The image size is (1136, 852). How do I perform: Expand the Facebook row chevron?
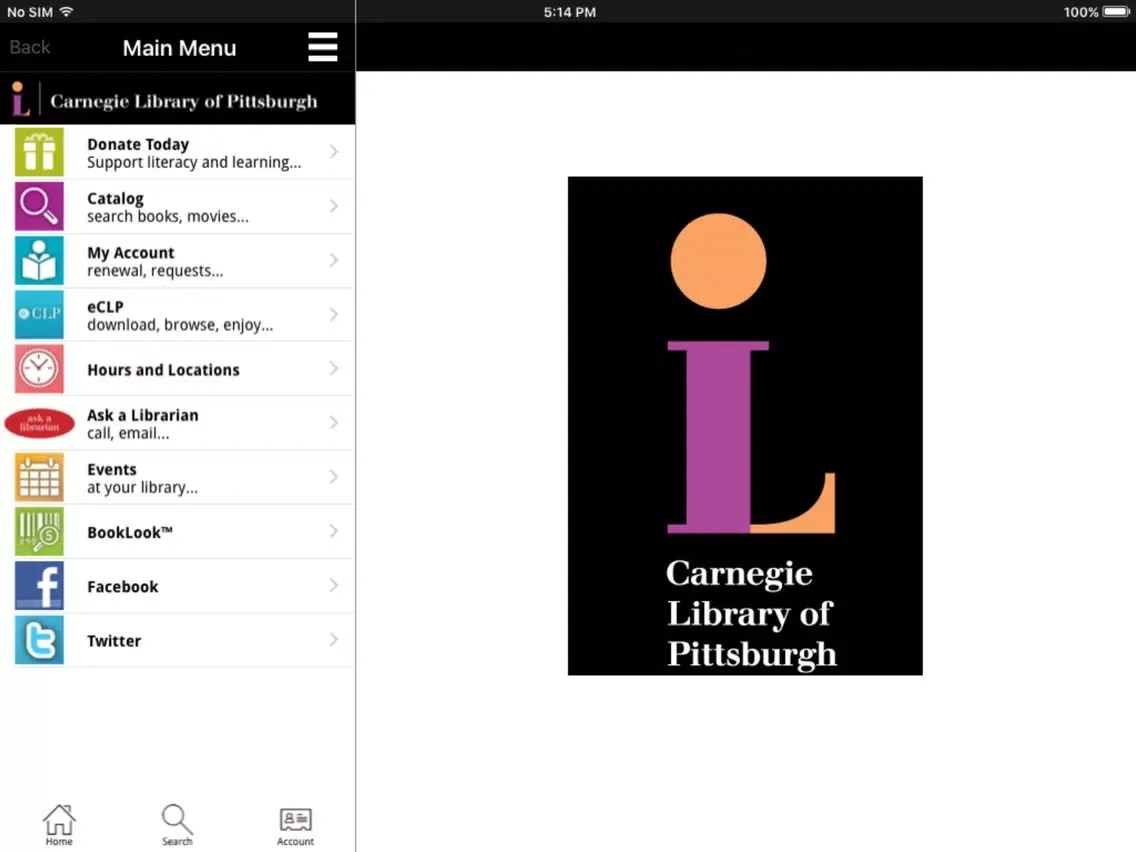coord(334,585)
